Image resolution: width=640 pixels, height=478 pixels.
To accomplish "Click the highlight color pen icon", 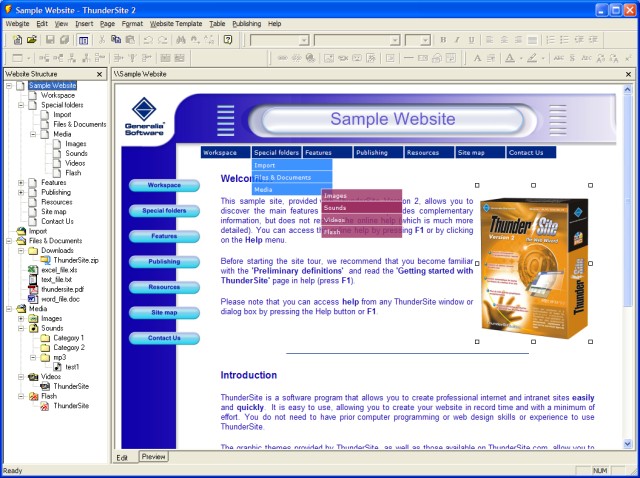I will (532, 58).
